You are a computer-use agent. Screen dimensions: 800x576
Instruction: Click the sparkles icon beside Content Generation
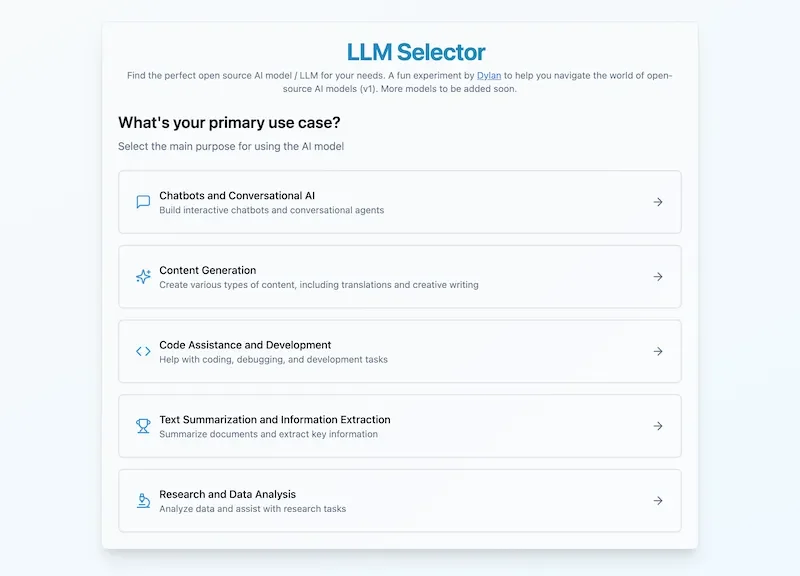point(141,276)
